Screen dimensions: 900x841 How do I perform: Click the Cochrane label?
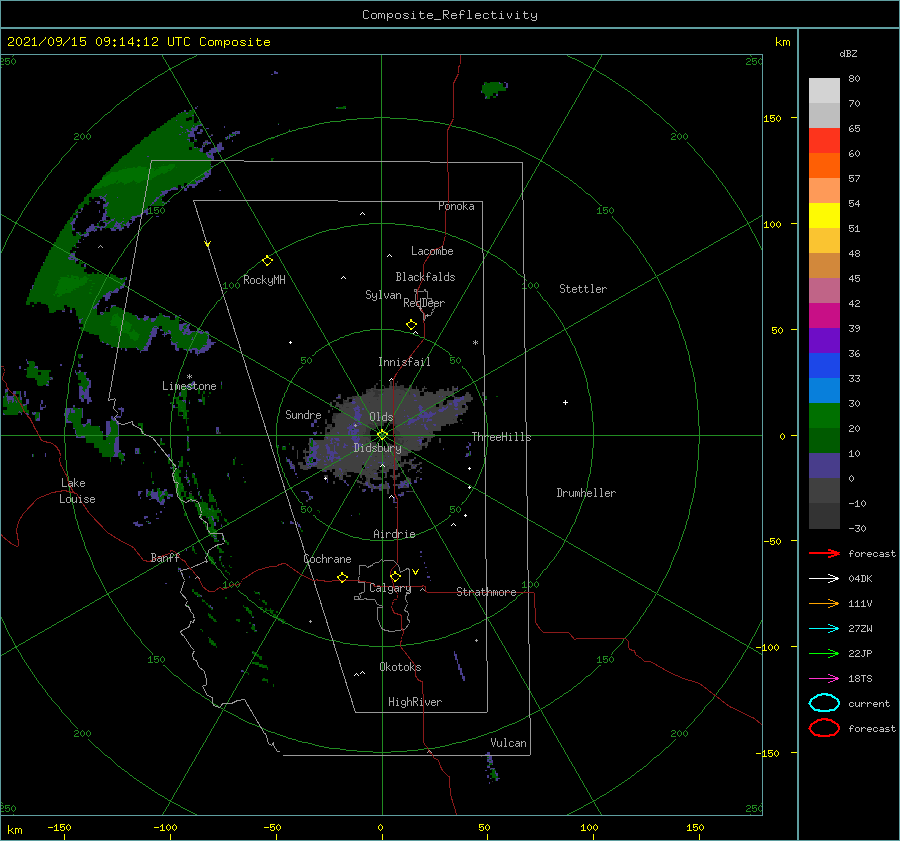327,559
